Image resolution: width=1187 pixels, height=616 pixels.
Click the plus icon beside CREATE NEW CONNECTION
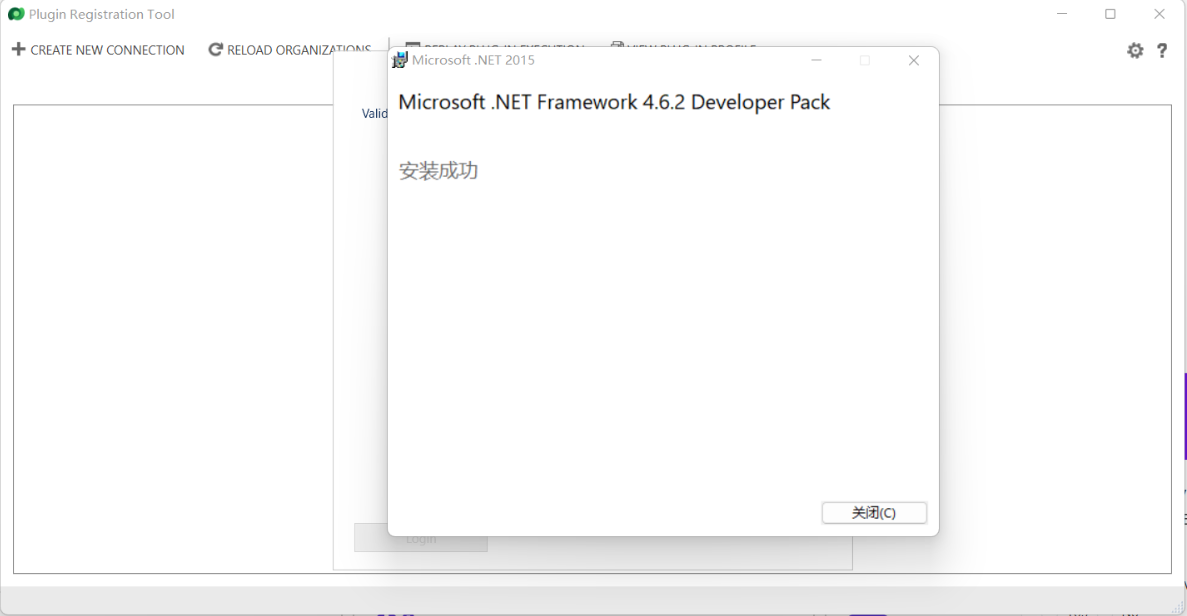(x=18, y=49)
